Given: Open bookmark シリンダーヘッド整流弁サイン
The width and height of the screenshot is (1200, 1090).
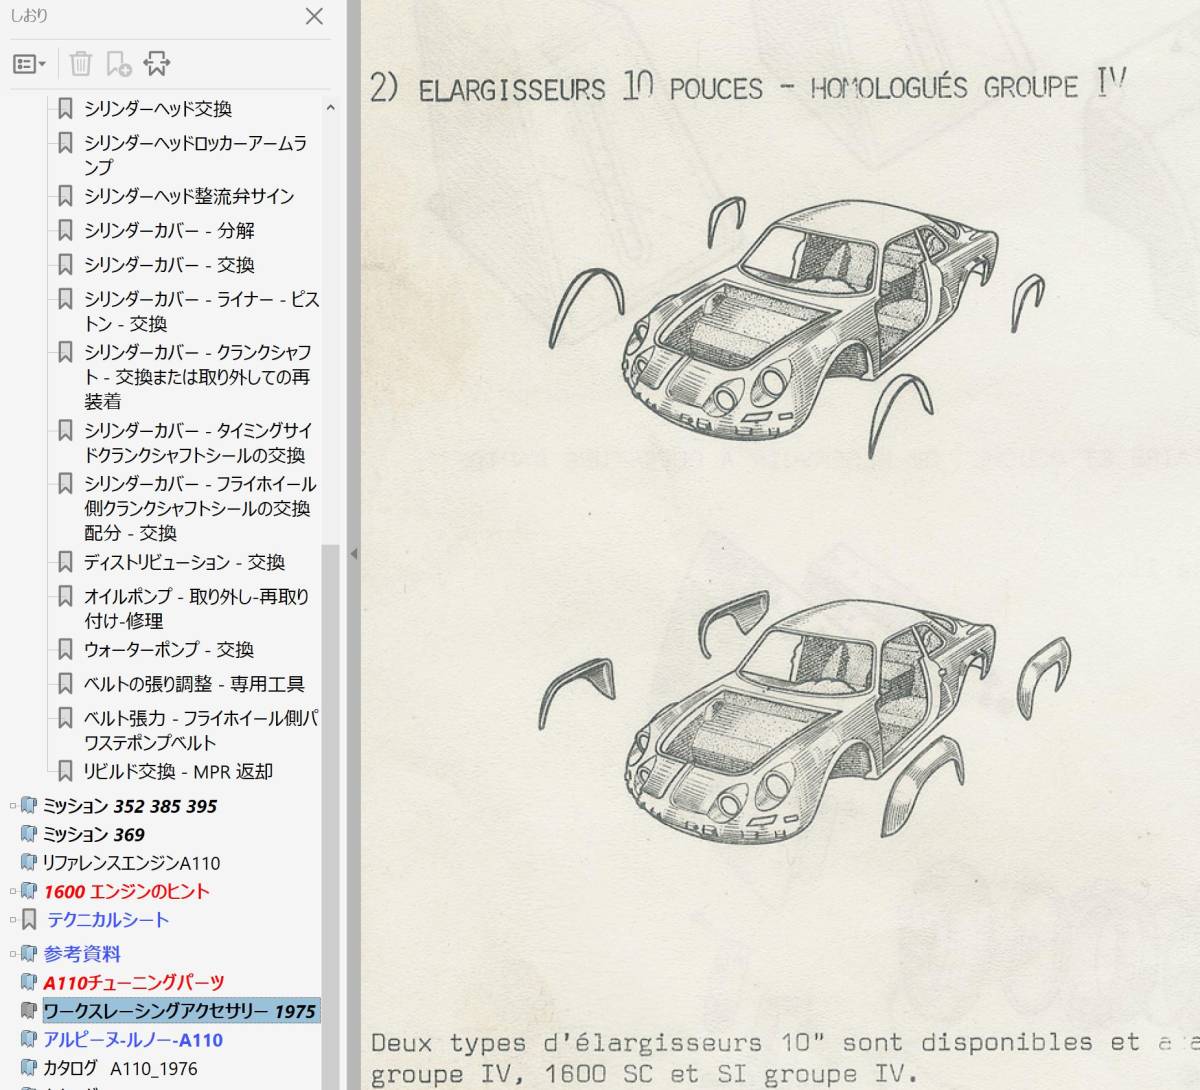Looking at the screenshot, I should click(x=189, y=196).
